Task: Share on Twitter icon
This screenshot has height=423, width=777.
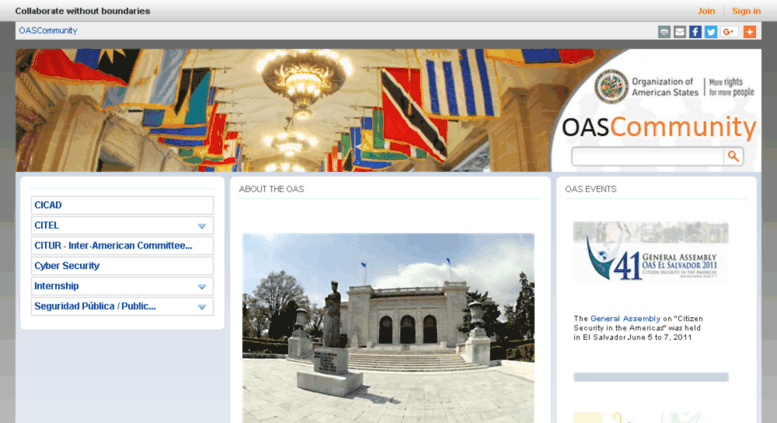Action: 711,32
